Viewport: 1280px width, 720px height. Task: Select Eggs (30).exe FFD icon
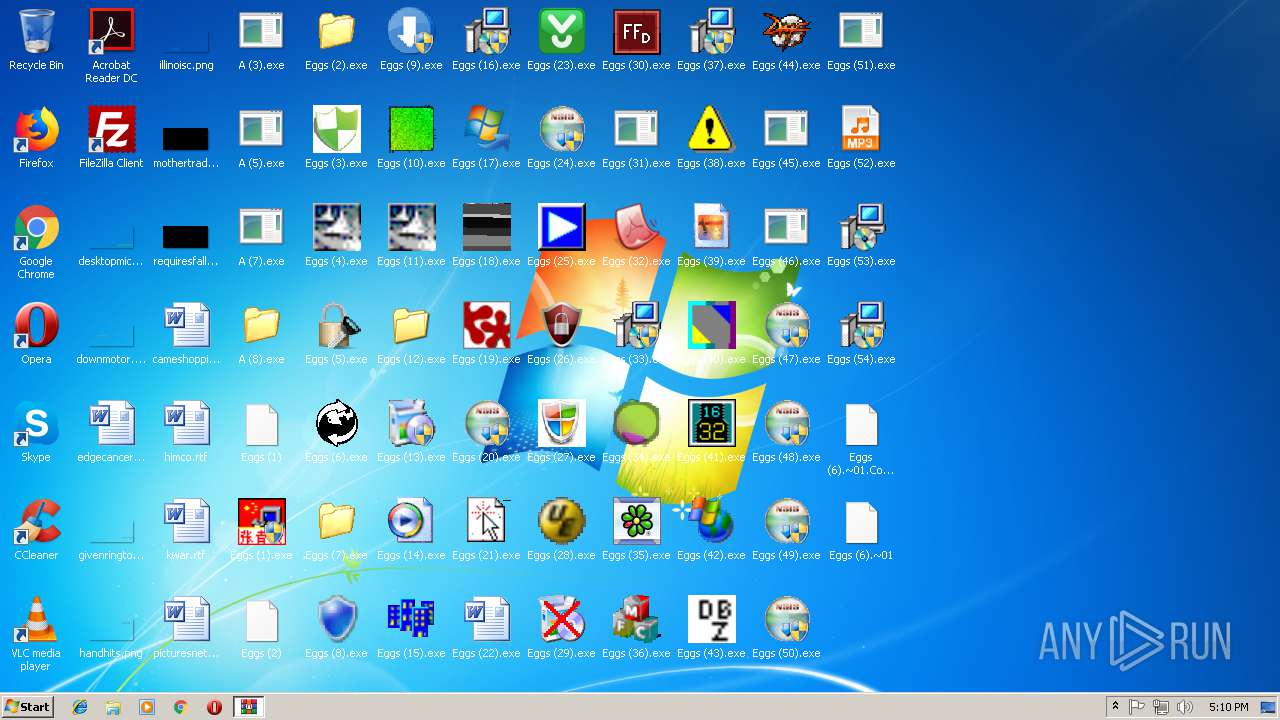point(636,40)
